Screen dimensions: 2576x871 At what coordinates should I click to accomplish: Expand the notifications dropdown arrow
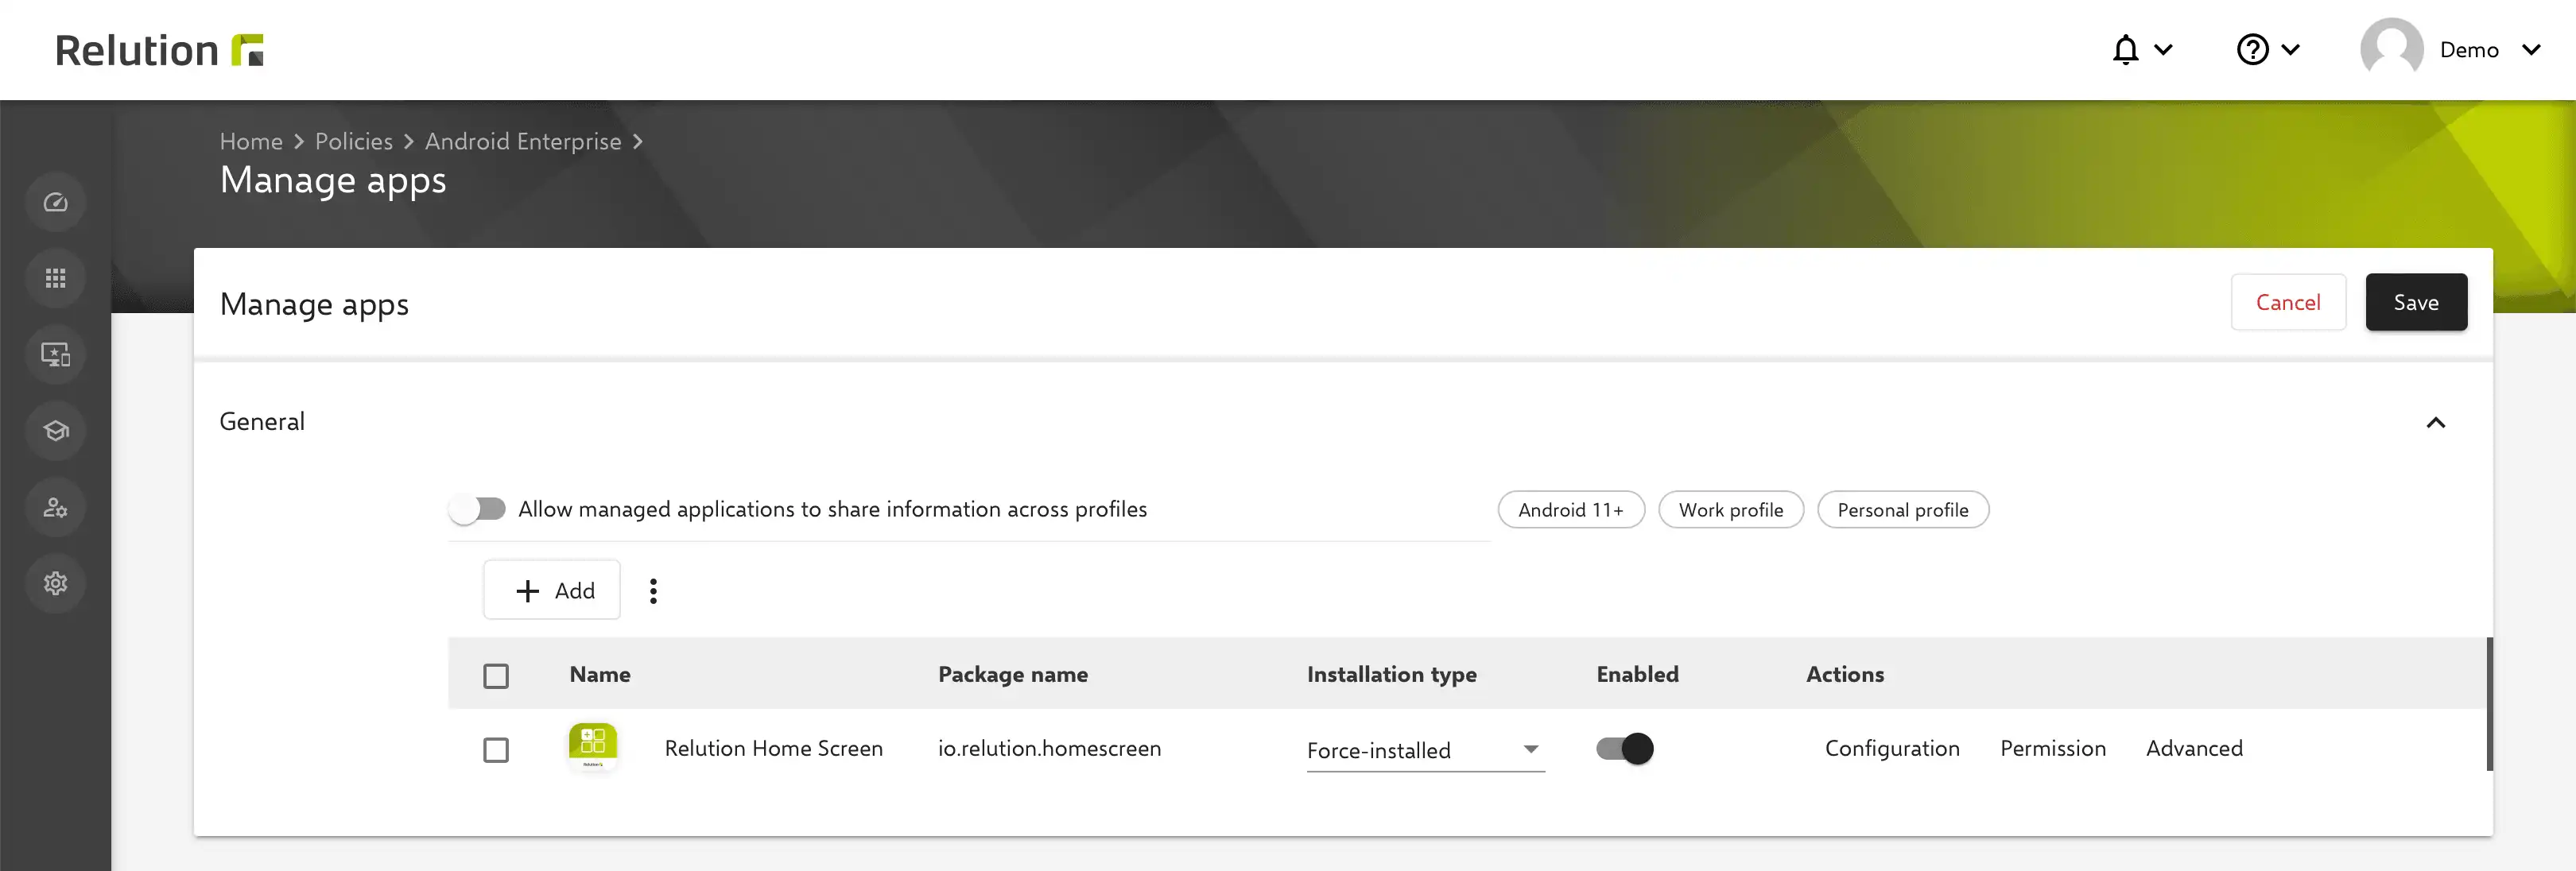point(2163,50)
